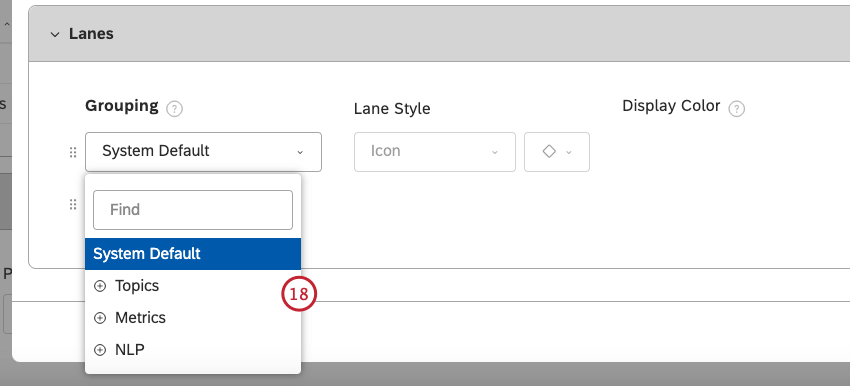
Task: Open the System Default grouping dropdown
Action: (203, 152)
